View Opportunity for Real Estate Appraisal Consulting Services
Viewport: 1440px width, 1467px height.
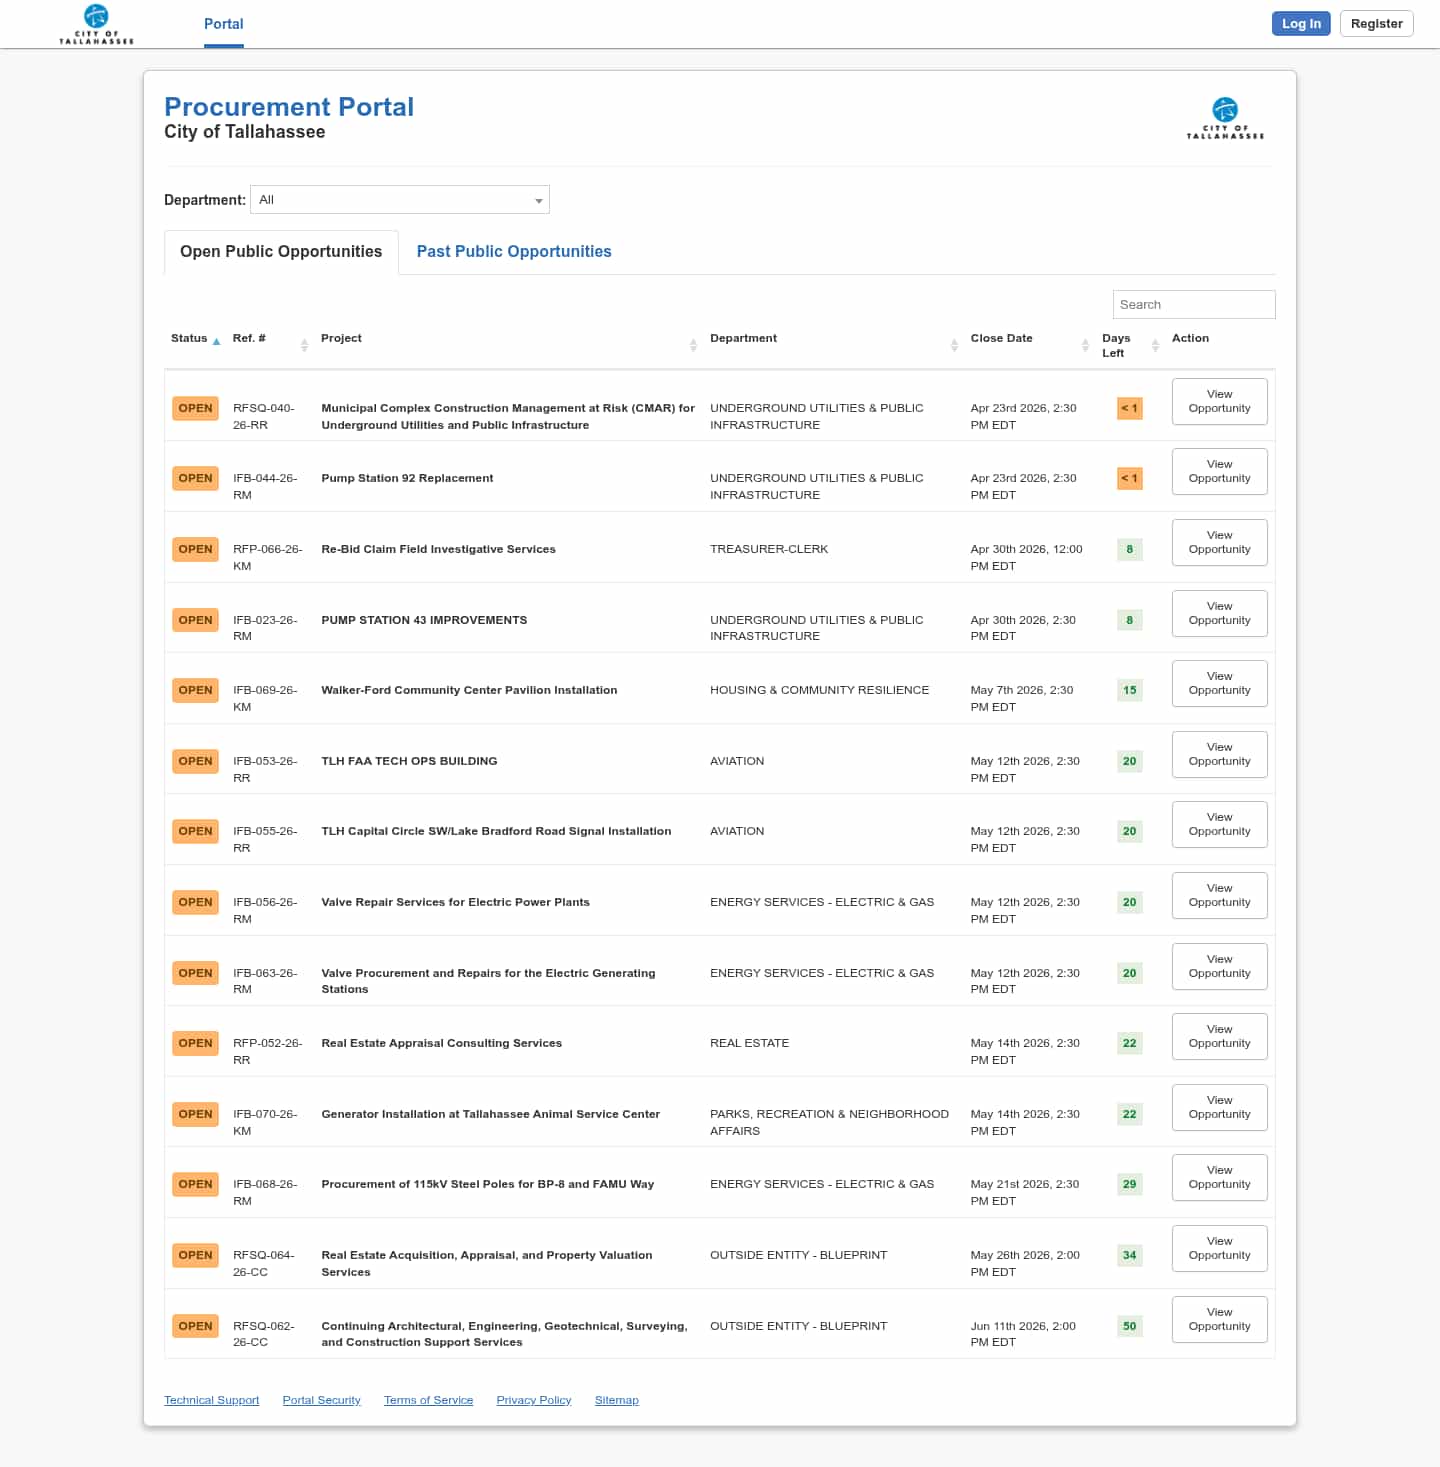coord(1219,1037)
